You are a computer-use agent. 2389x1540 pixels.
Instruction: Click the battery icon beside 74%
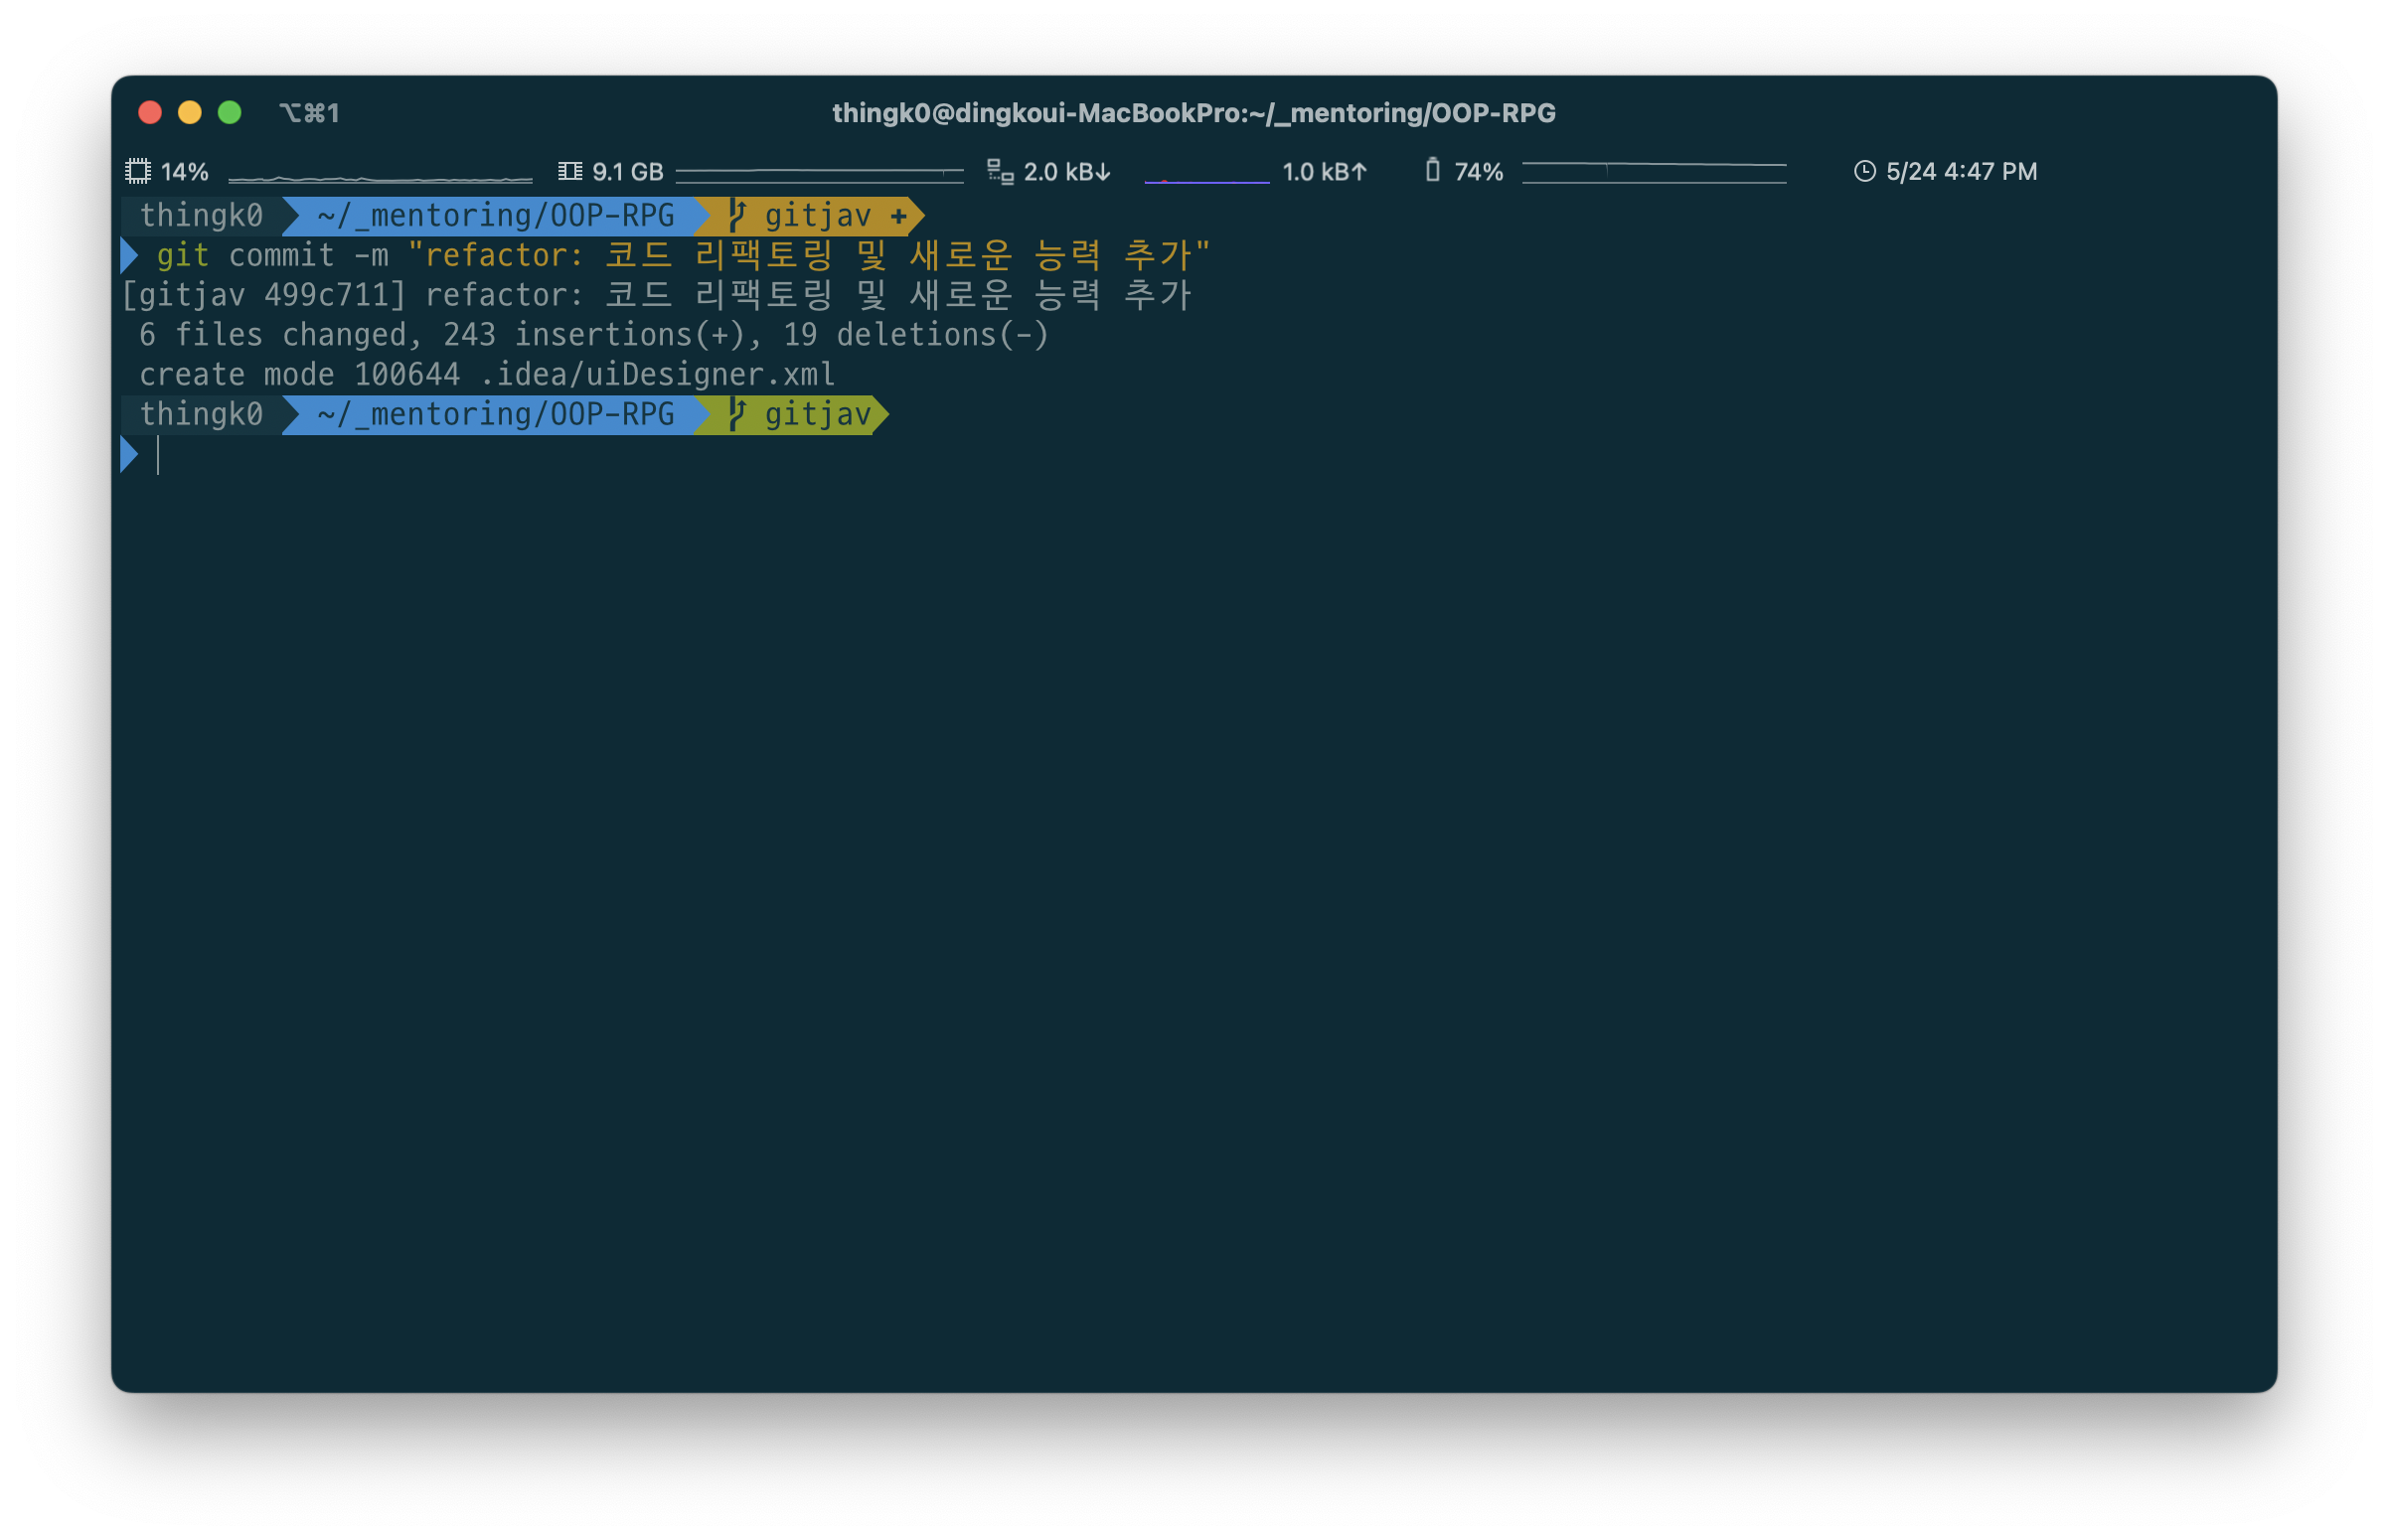(1432, 170)
